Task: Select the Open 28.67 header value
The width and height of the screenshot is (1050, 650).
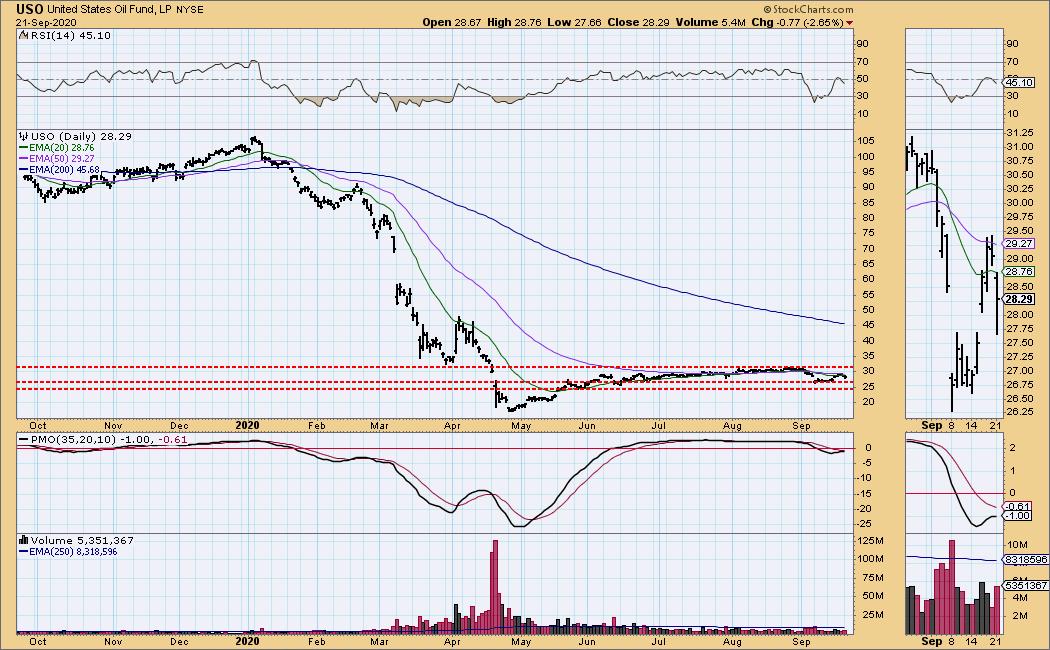Action: tap(451, 22)
